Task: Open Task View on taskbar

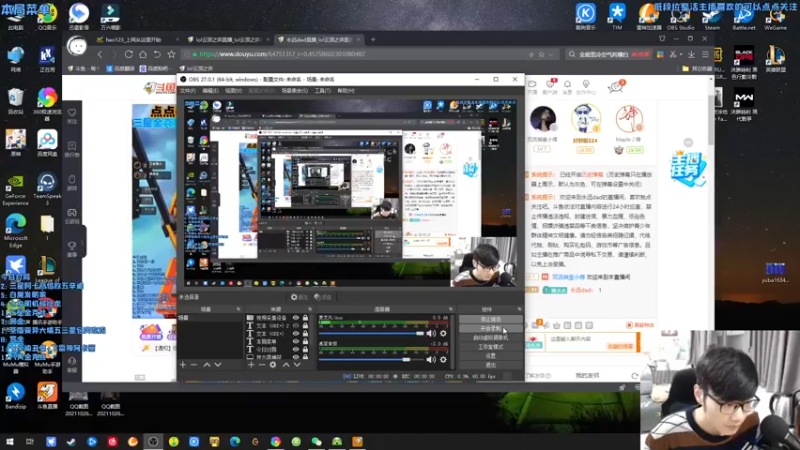Action: click(30, 441)
